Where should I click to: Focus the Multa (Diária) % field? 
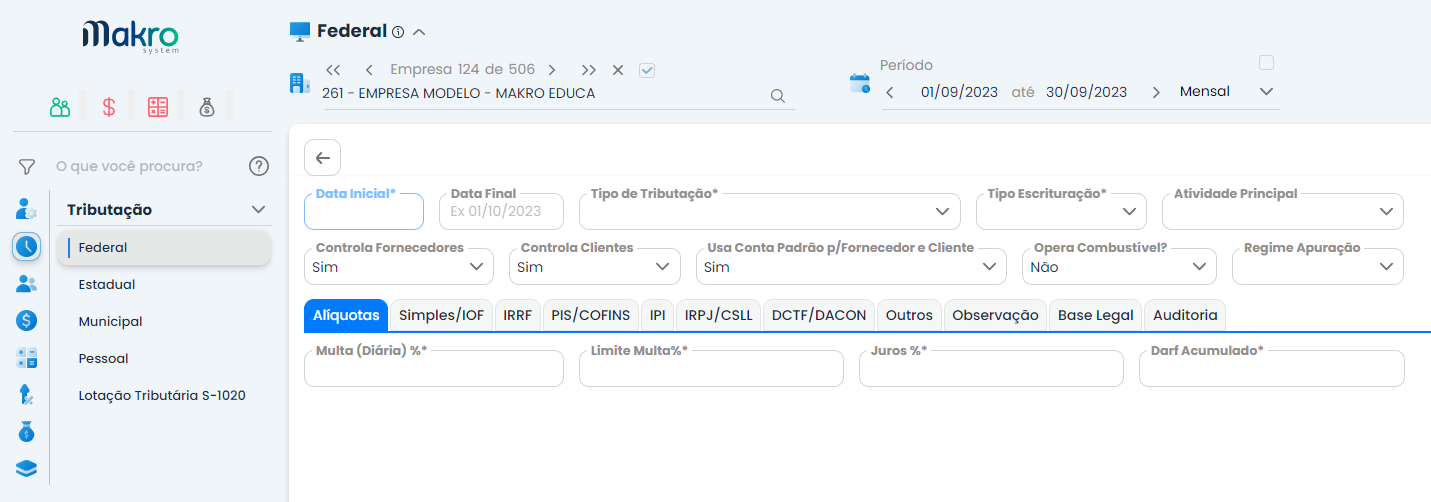tap(434, 368)
